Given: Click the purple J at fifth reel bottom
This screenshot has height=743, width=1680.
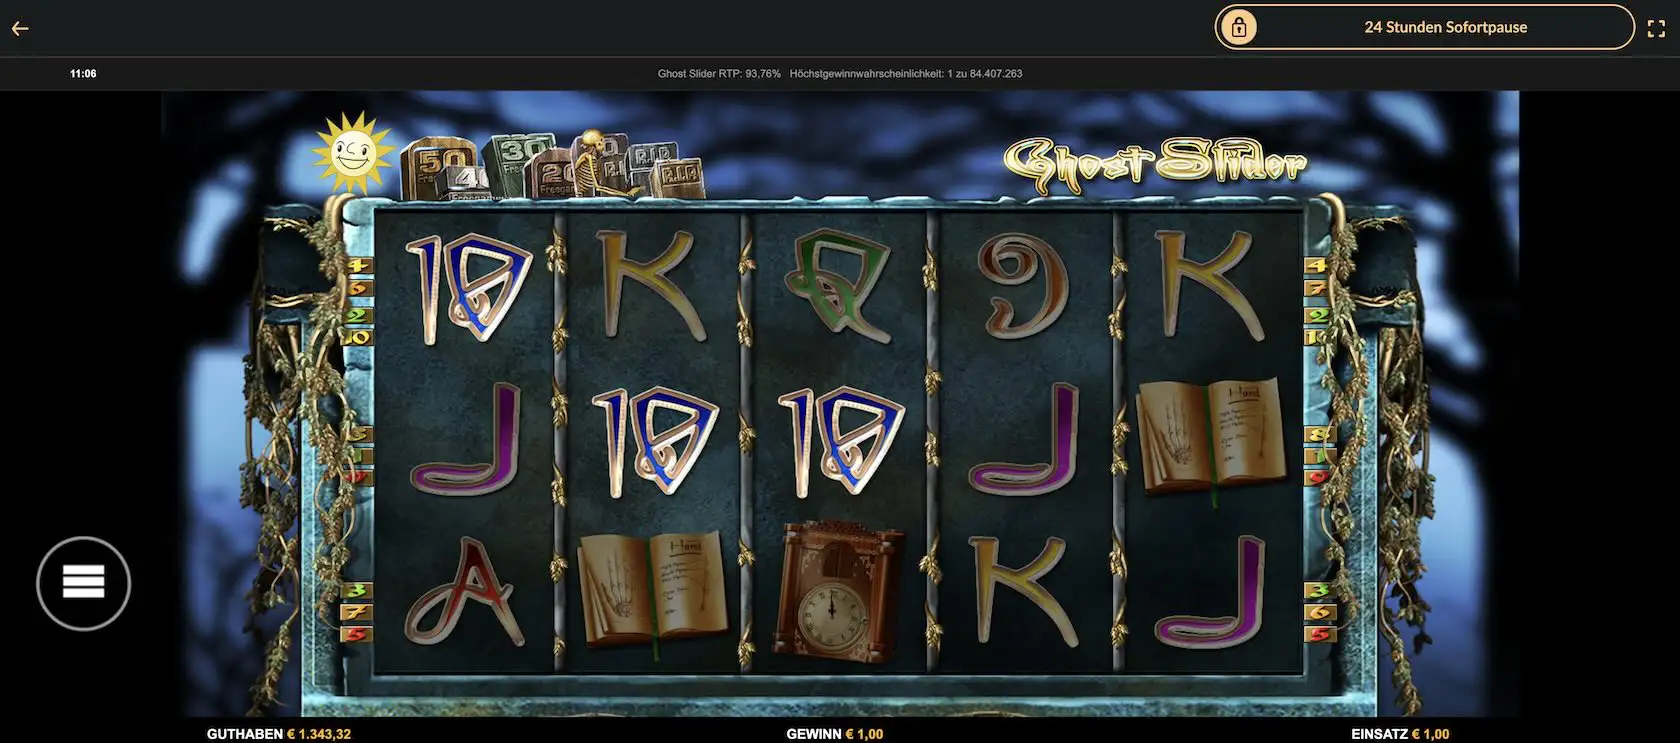Looking at the screenshot, I should point(1210,593).
